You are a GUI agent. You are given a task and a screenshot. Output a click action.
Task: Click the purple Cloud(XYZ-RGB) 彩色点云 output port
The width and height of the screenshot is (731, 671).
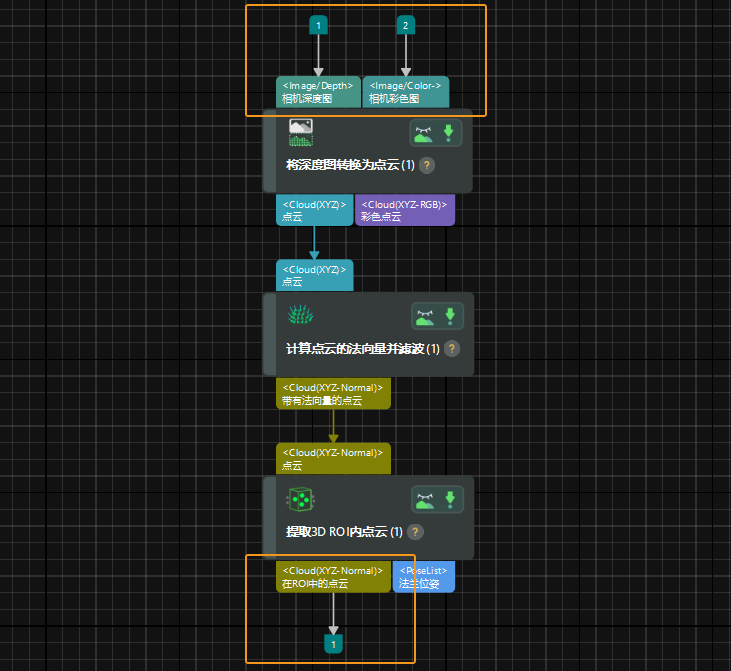[404, 210]
